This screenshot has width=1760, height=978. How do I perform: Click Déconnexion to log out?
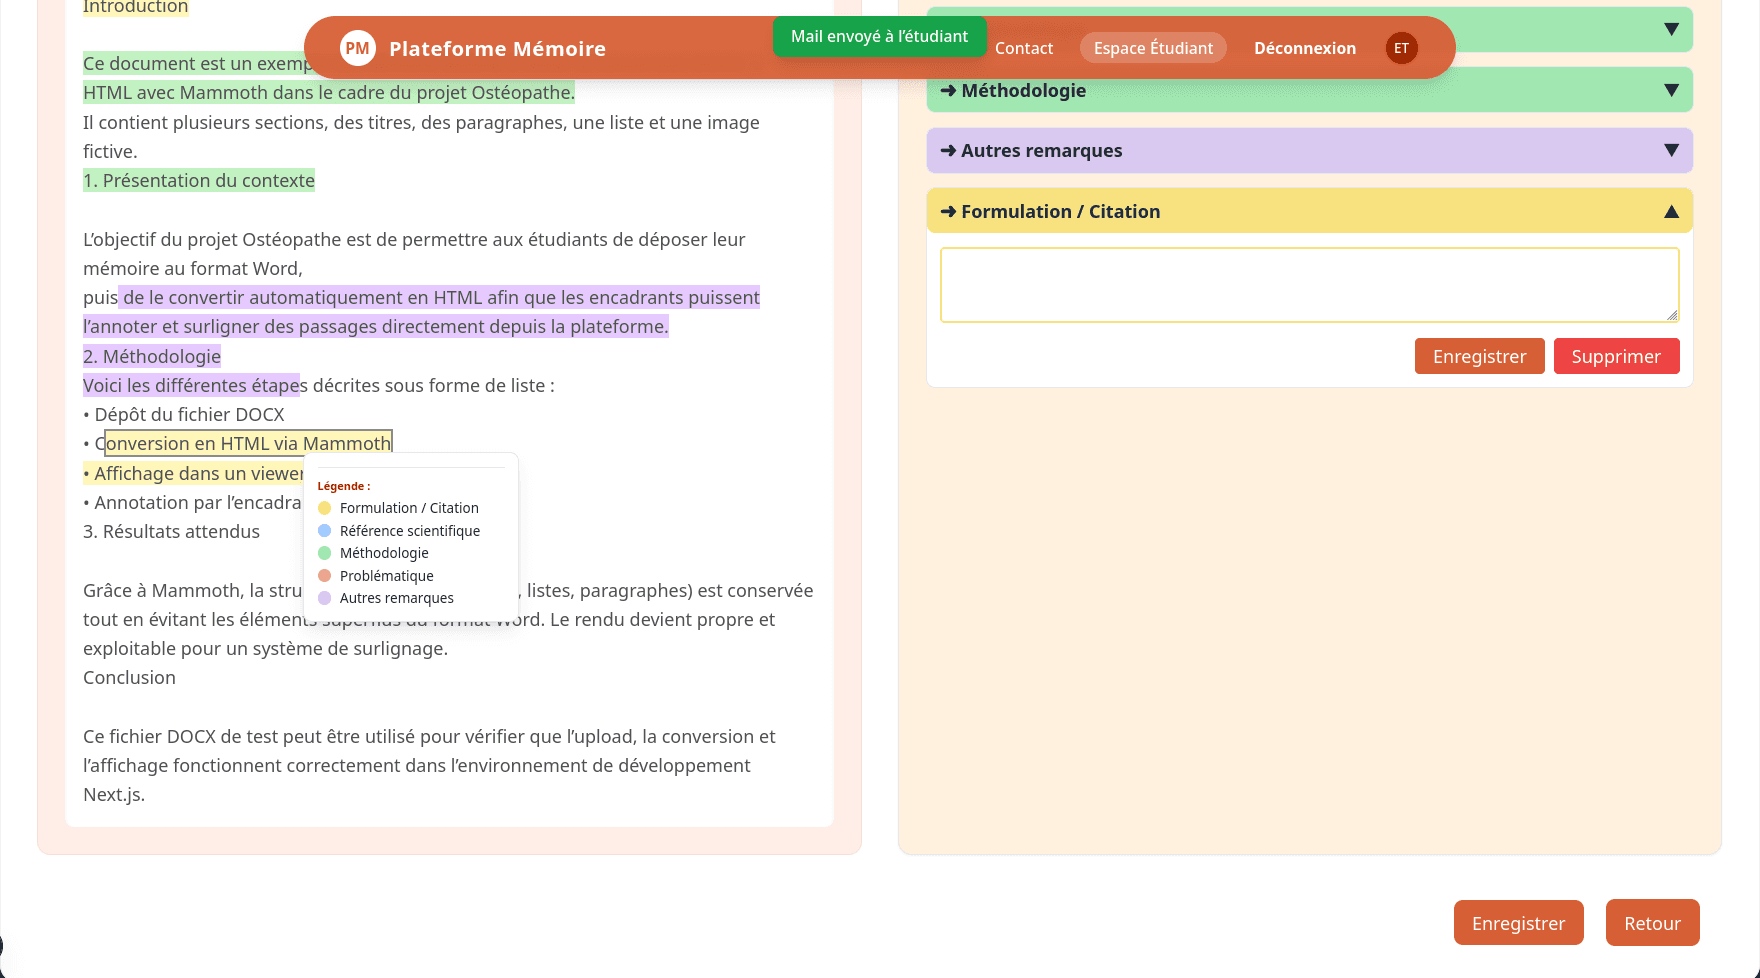pos(1305,48)
